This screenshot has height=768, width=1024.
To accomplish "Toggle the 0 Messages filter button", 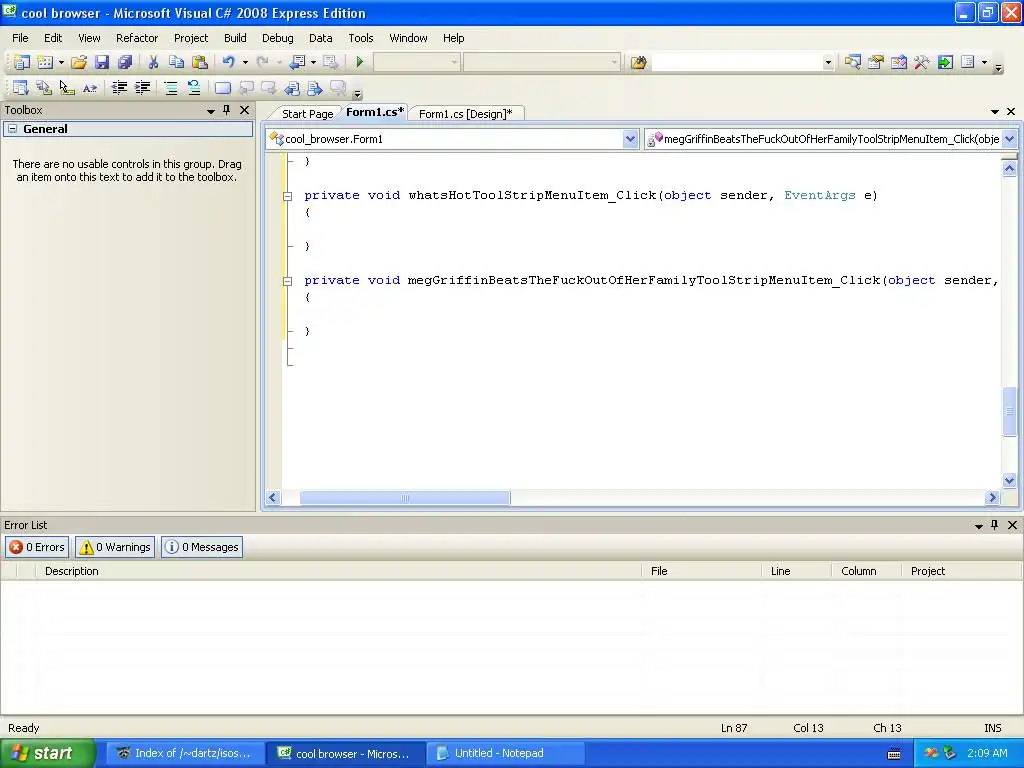I will click(202, 547).
